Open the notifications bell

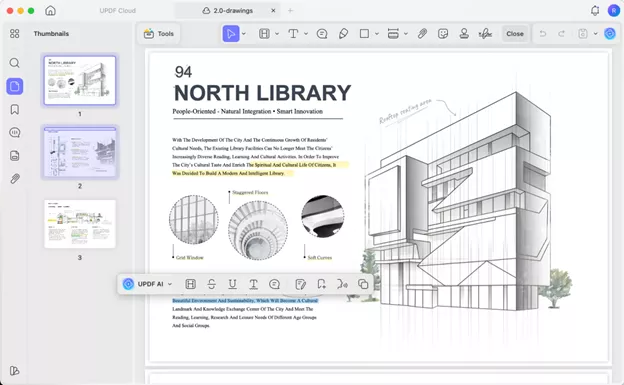point(595,11)
